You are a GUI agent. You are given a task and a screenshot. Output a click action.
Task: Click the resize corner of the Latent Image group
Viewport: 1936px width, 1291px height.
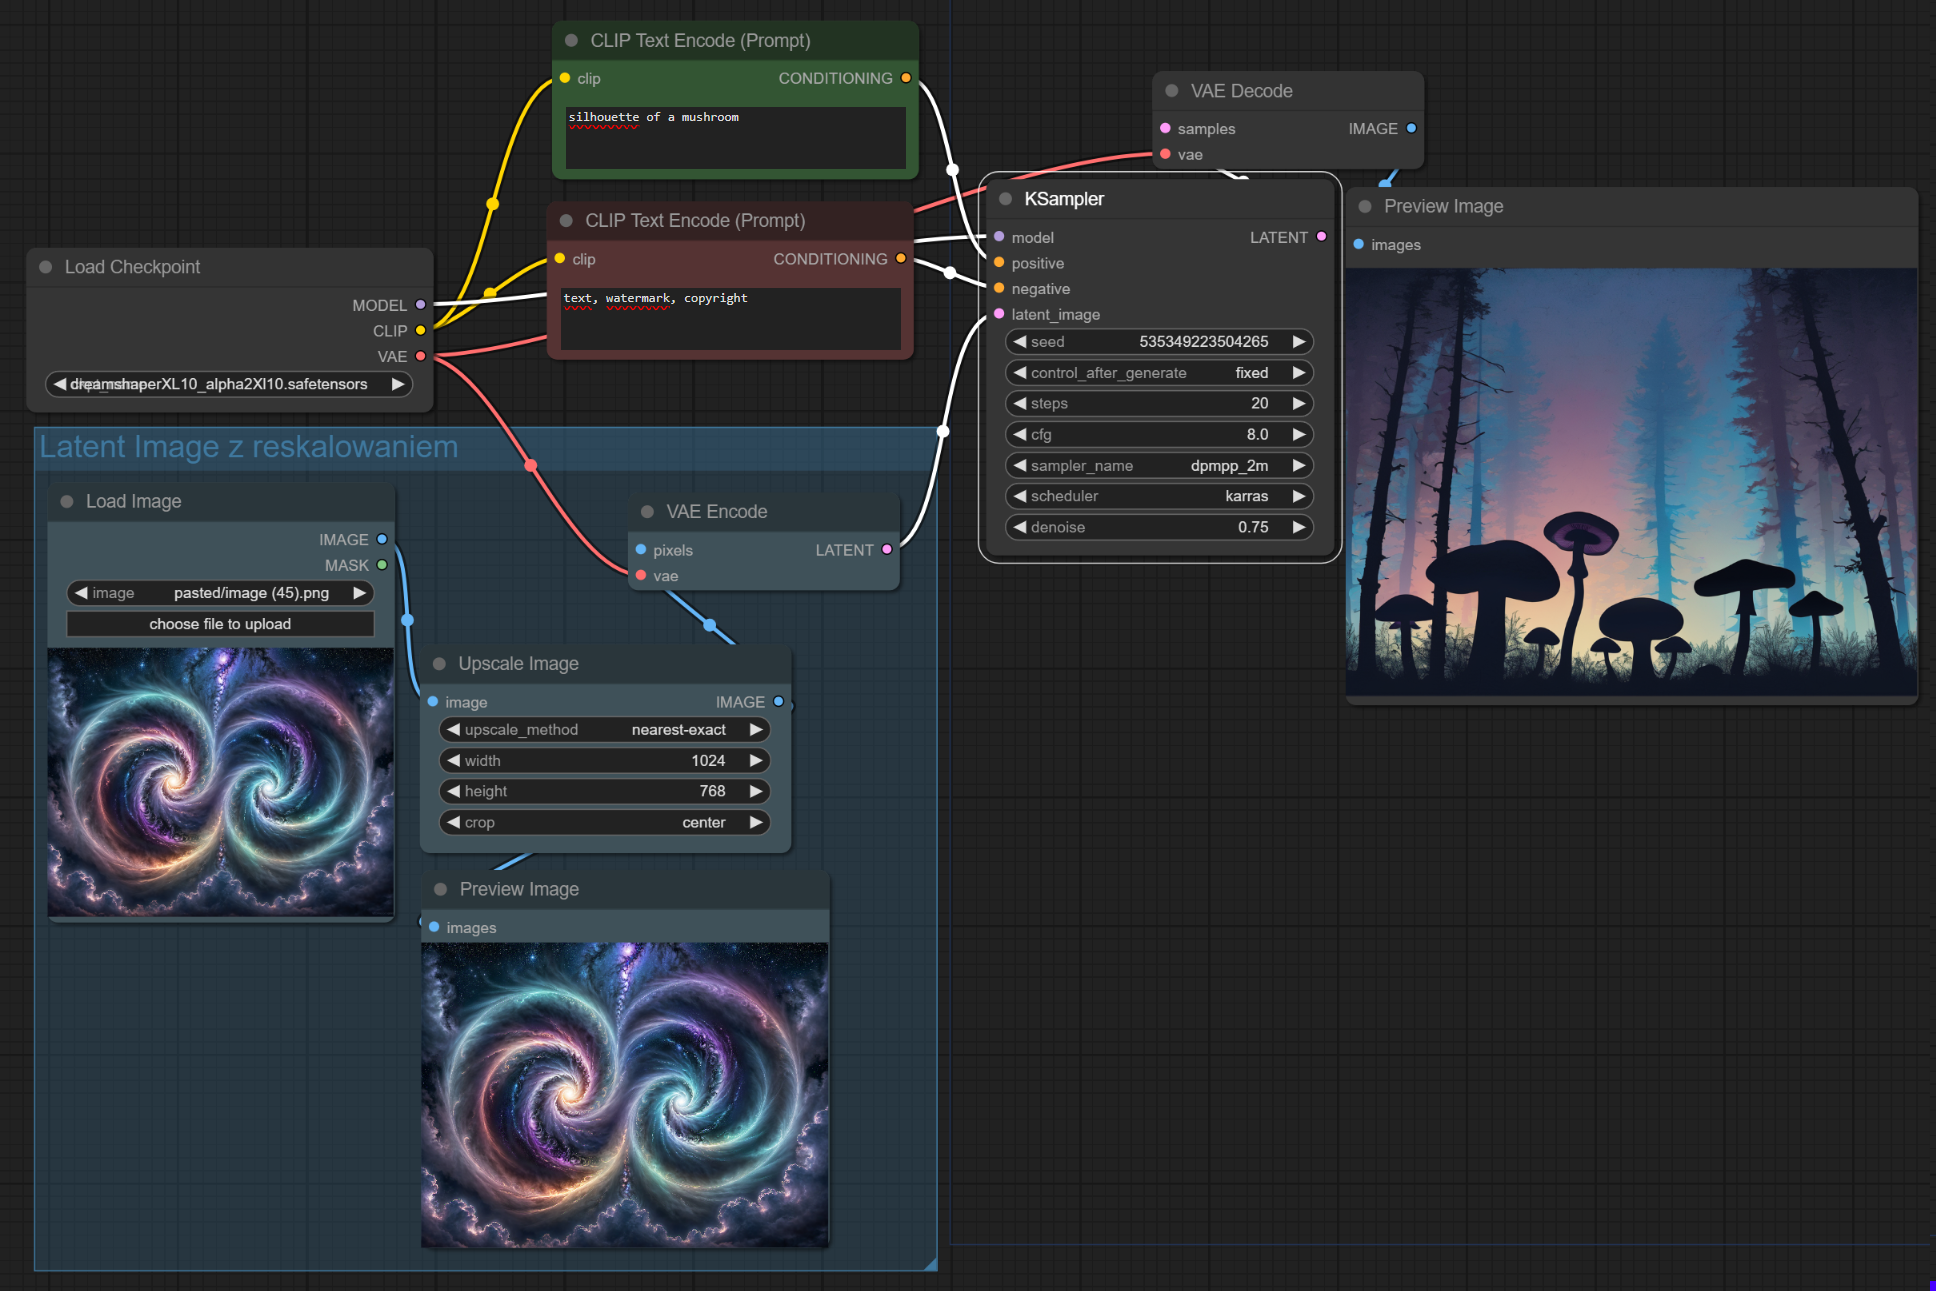931,1265
